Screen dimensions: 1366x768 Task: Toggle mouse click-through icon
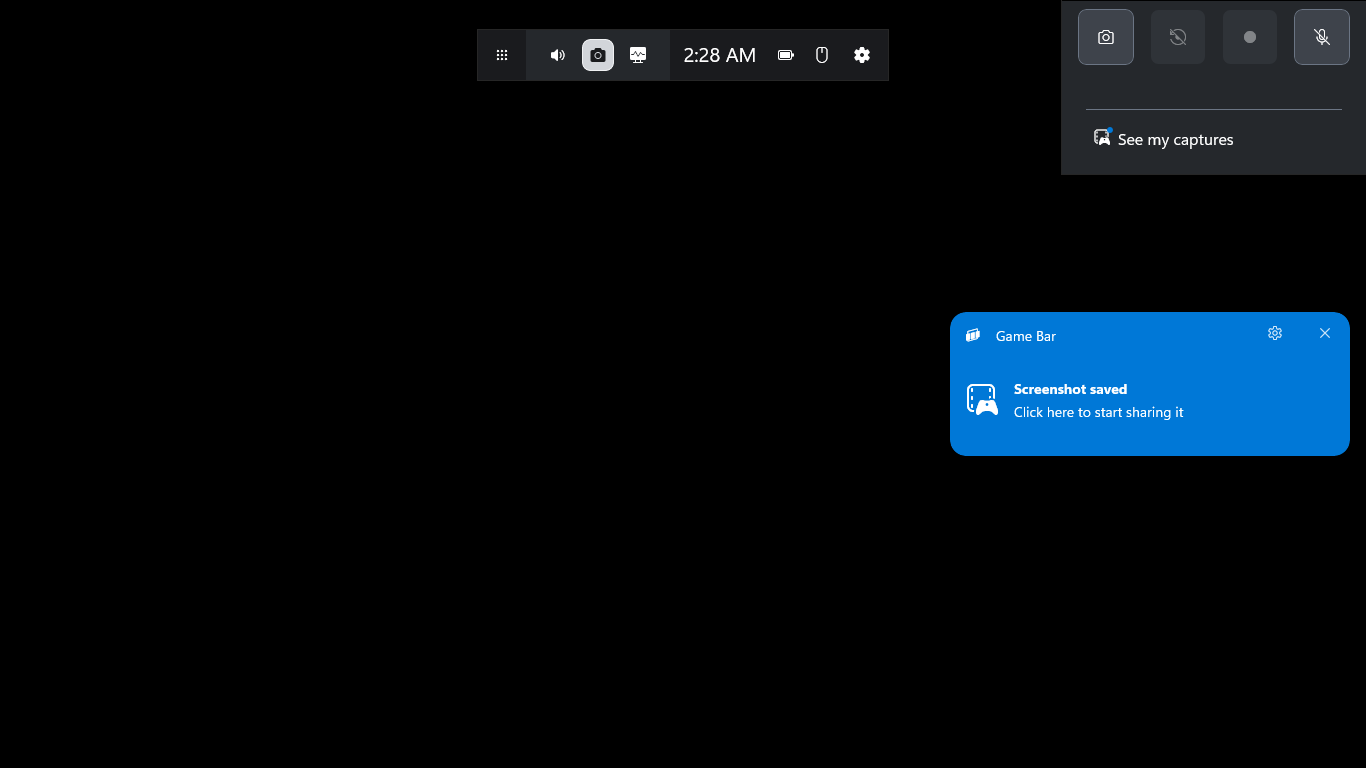tap(822, 55)
